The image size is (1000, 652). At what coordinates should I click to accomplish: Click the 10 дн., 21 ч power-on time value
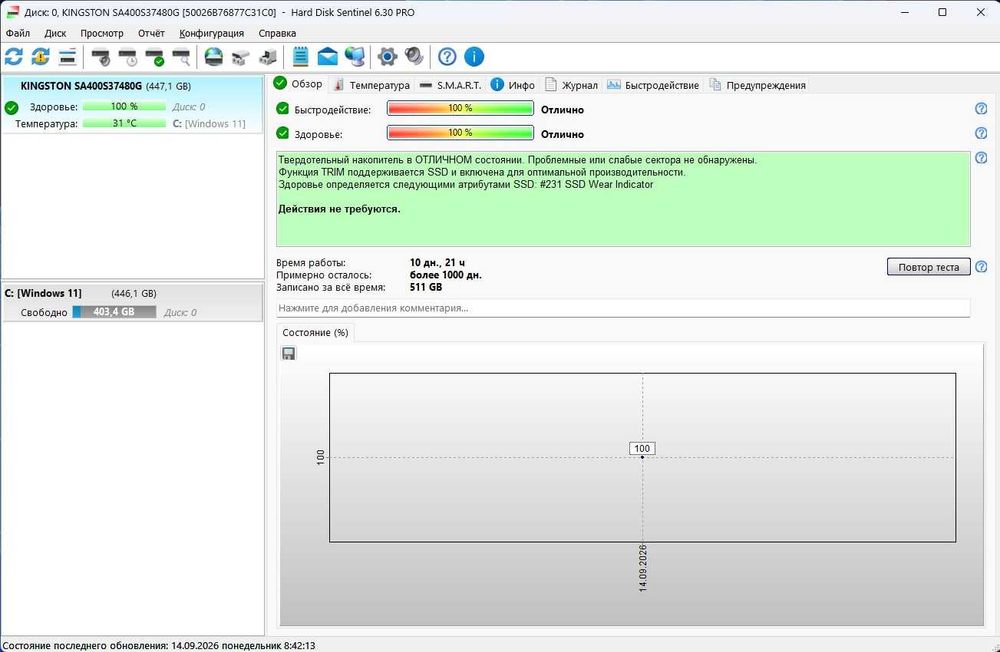click(x=437, y=262)
